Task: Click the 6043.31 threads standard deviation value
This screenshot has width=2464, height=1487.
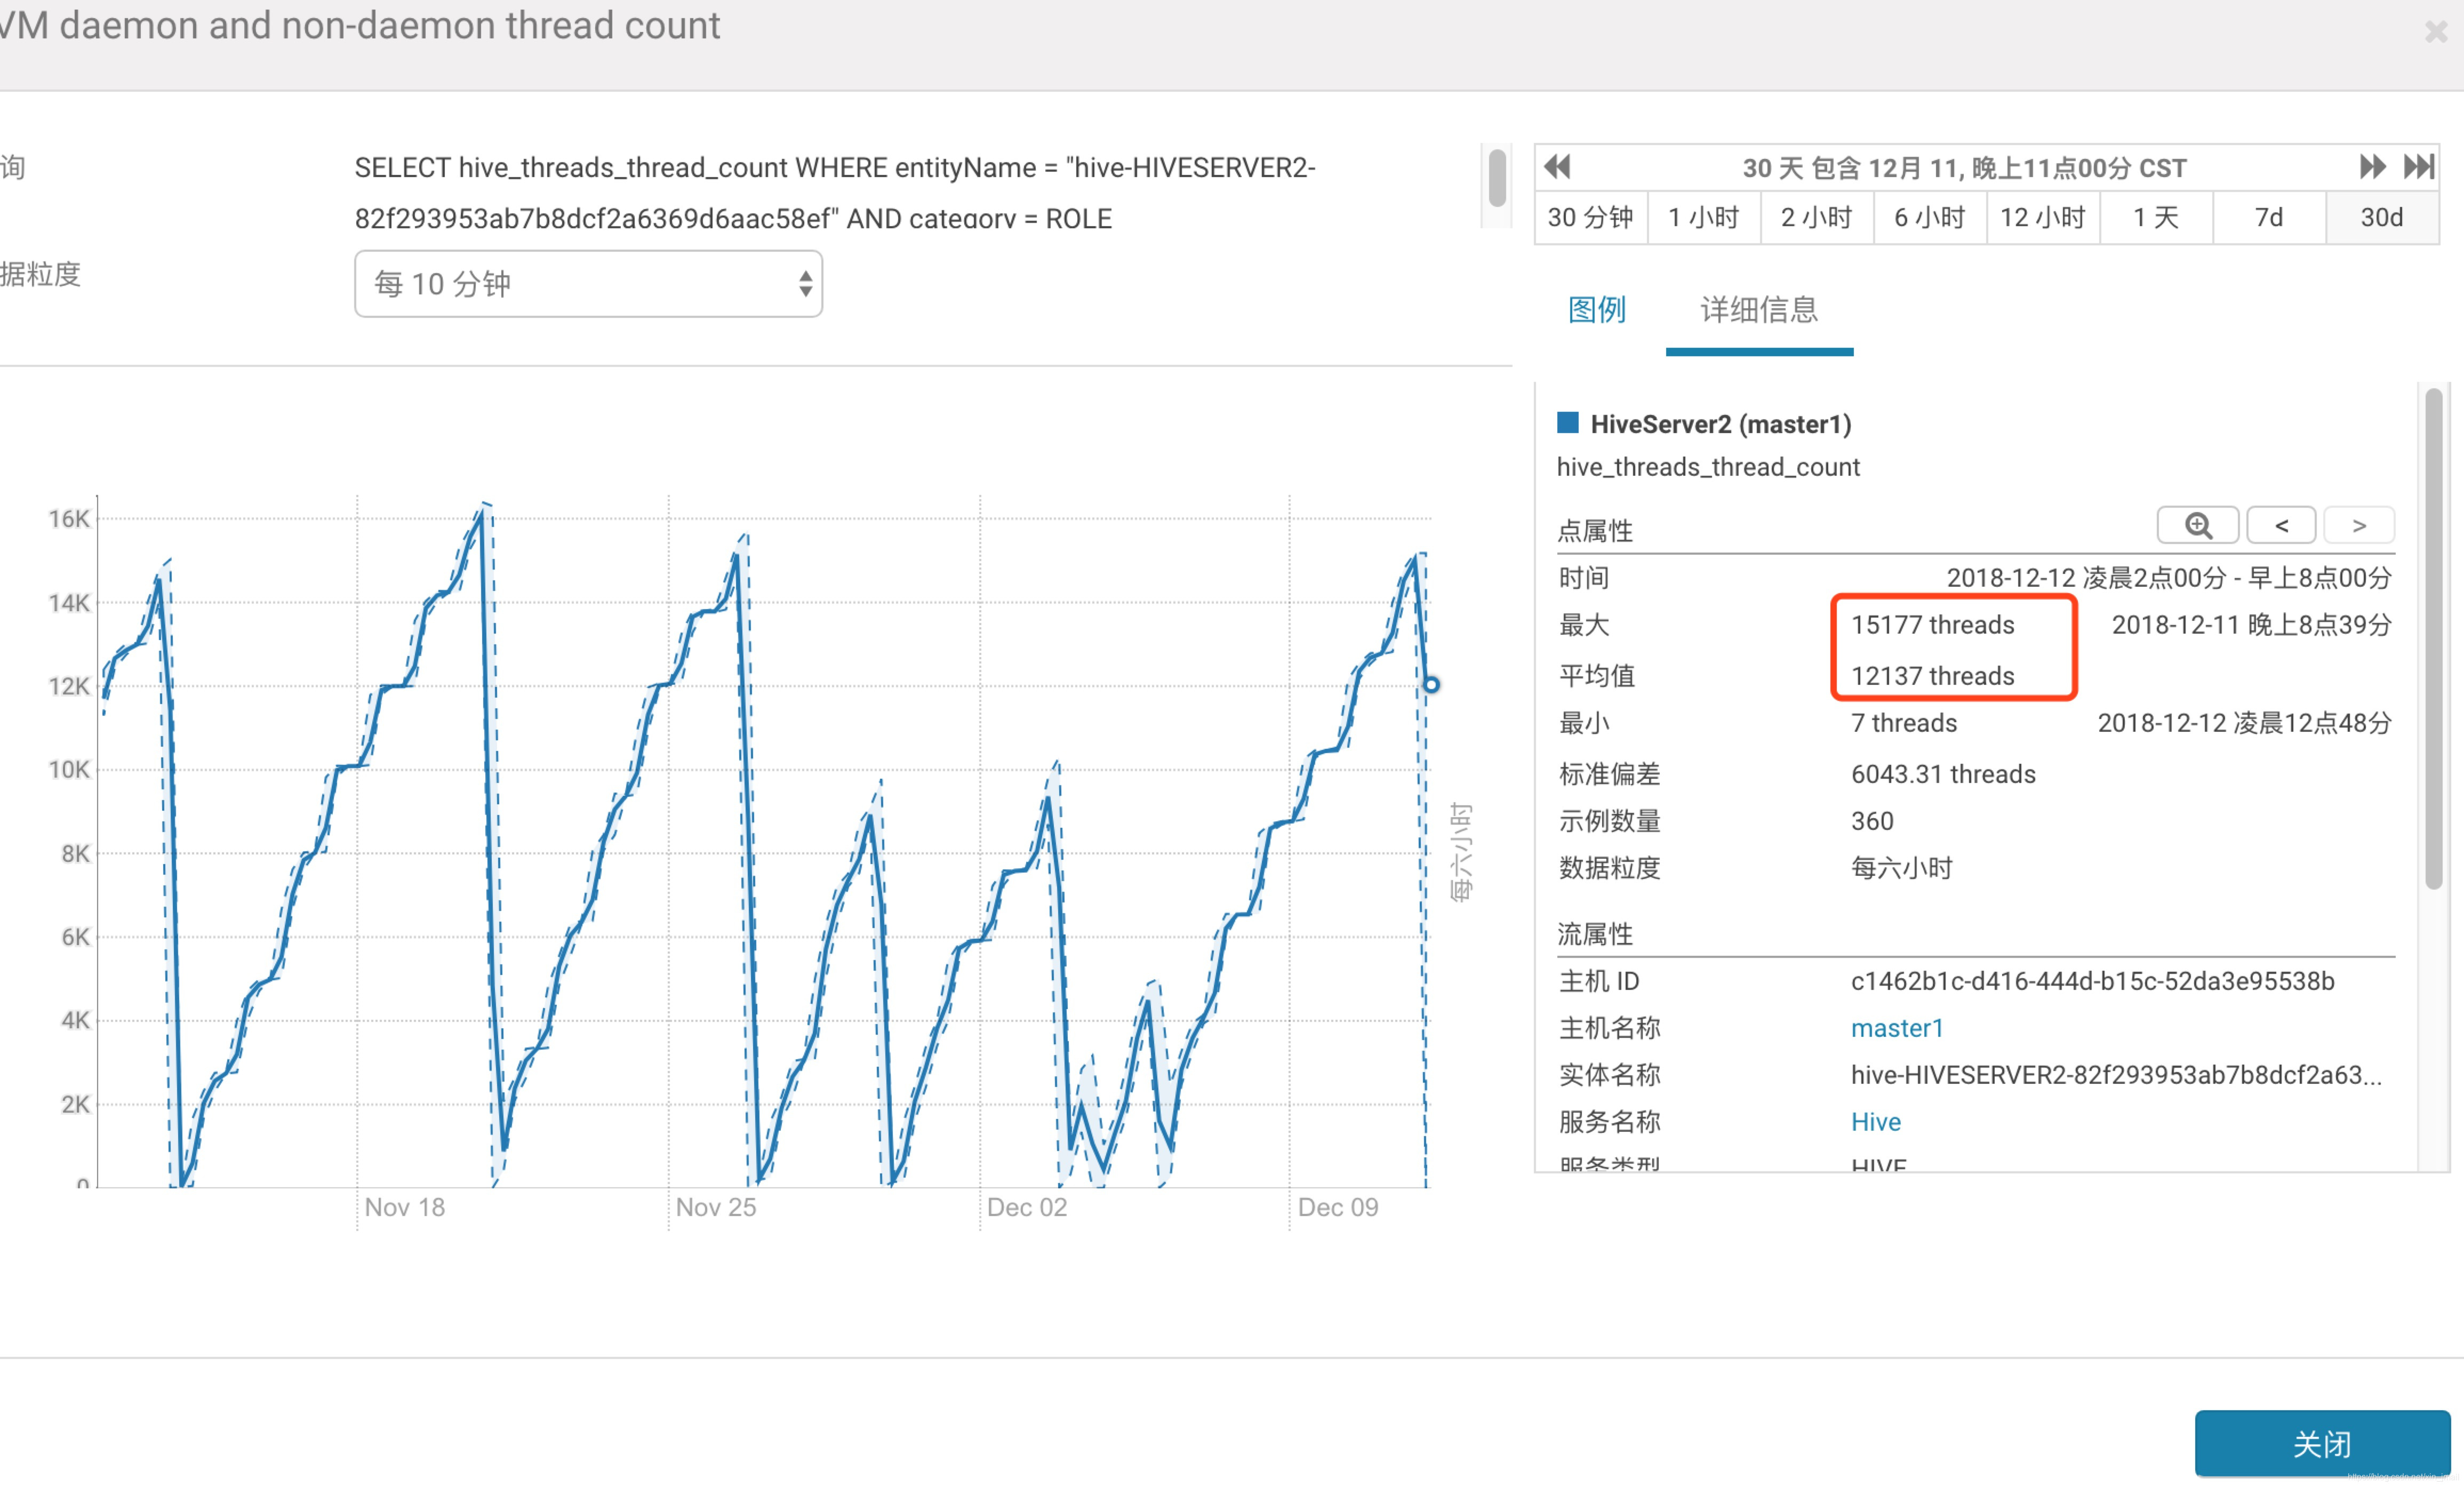Action: (x=1943, y=773)
